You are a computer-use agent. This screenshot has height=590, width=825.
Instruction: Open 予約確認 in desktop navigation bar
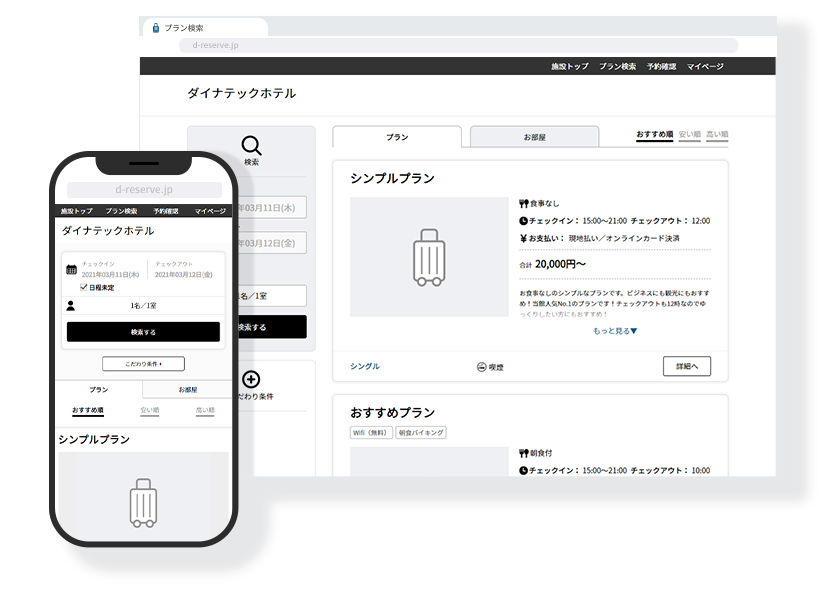click(661, 66)
